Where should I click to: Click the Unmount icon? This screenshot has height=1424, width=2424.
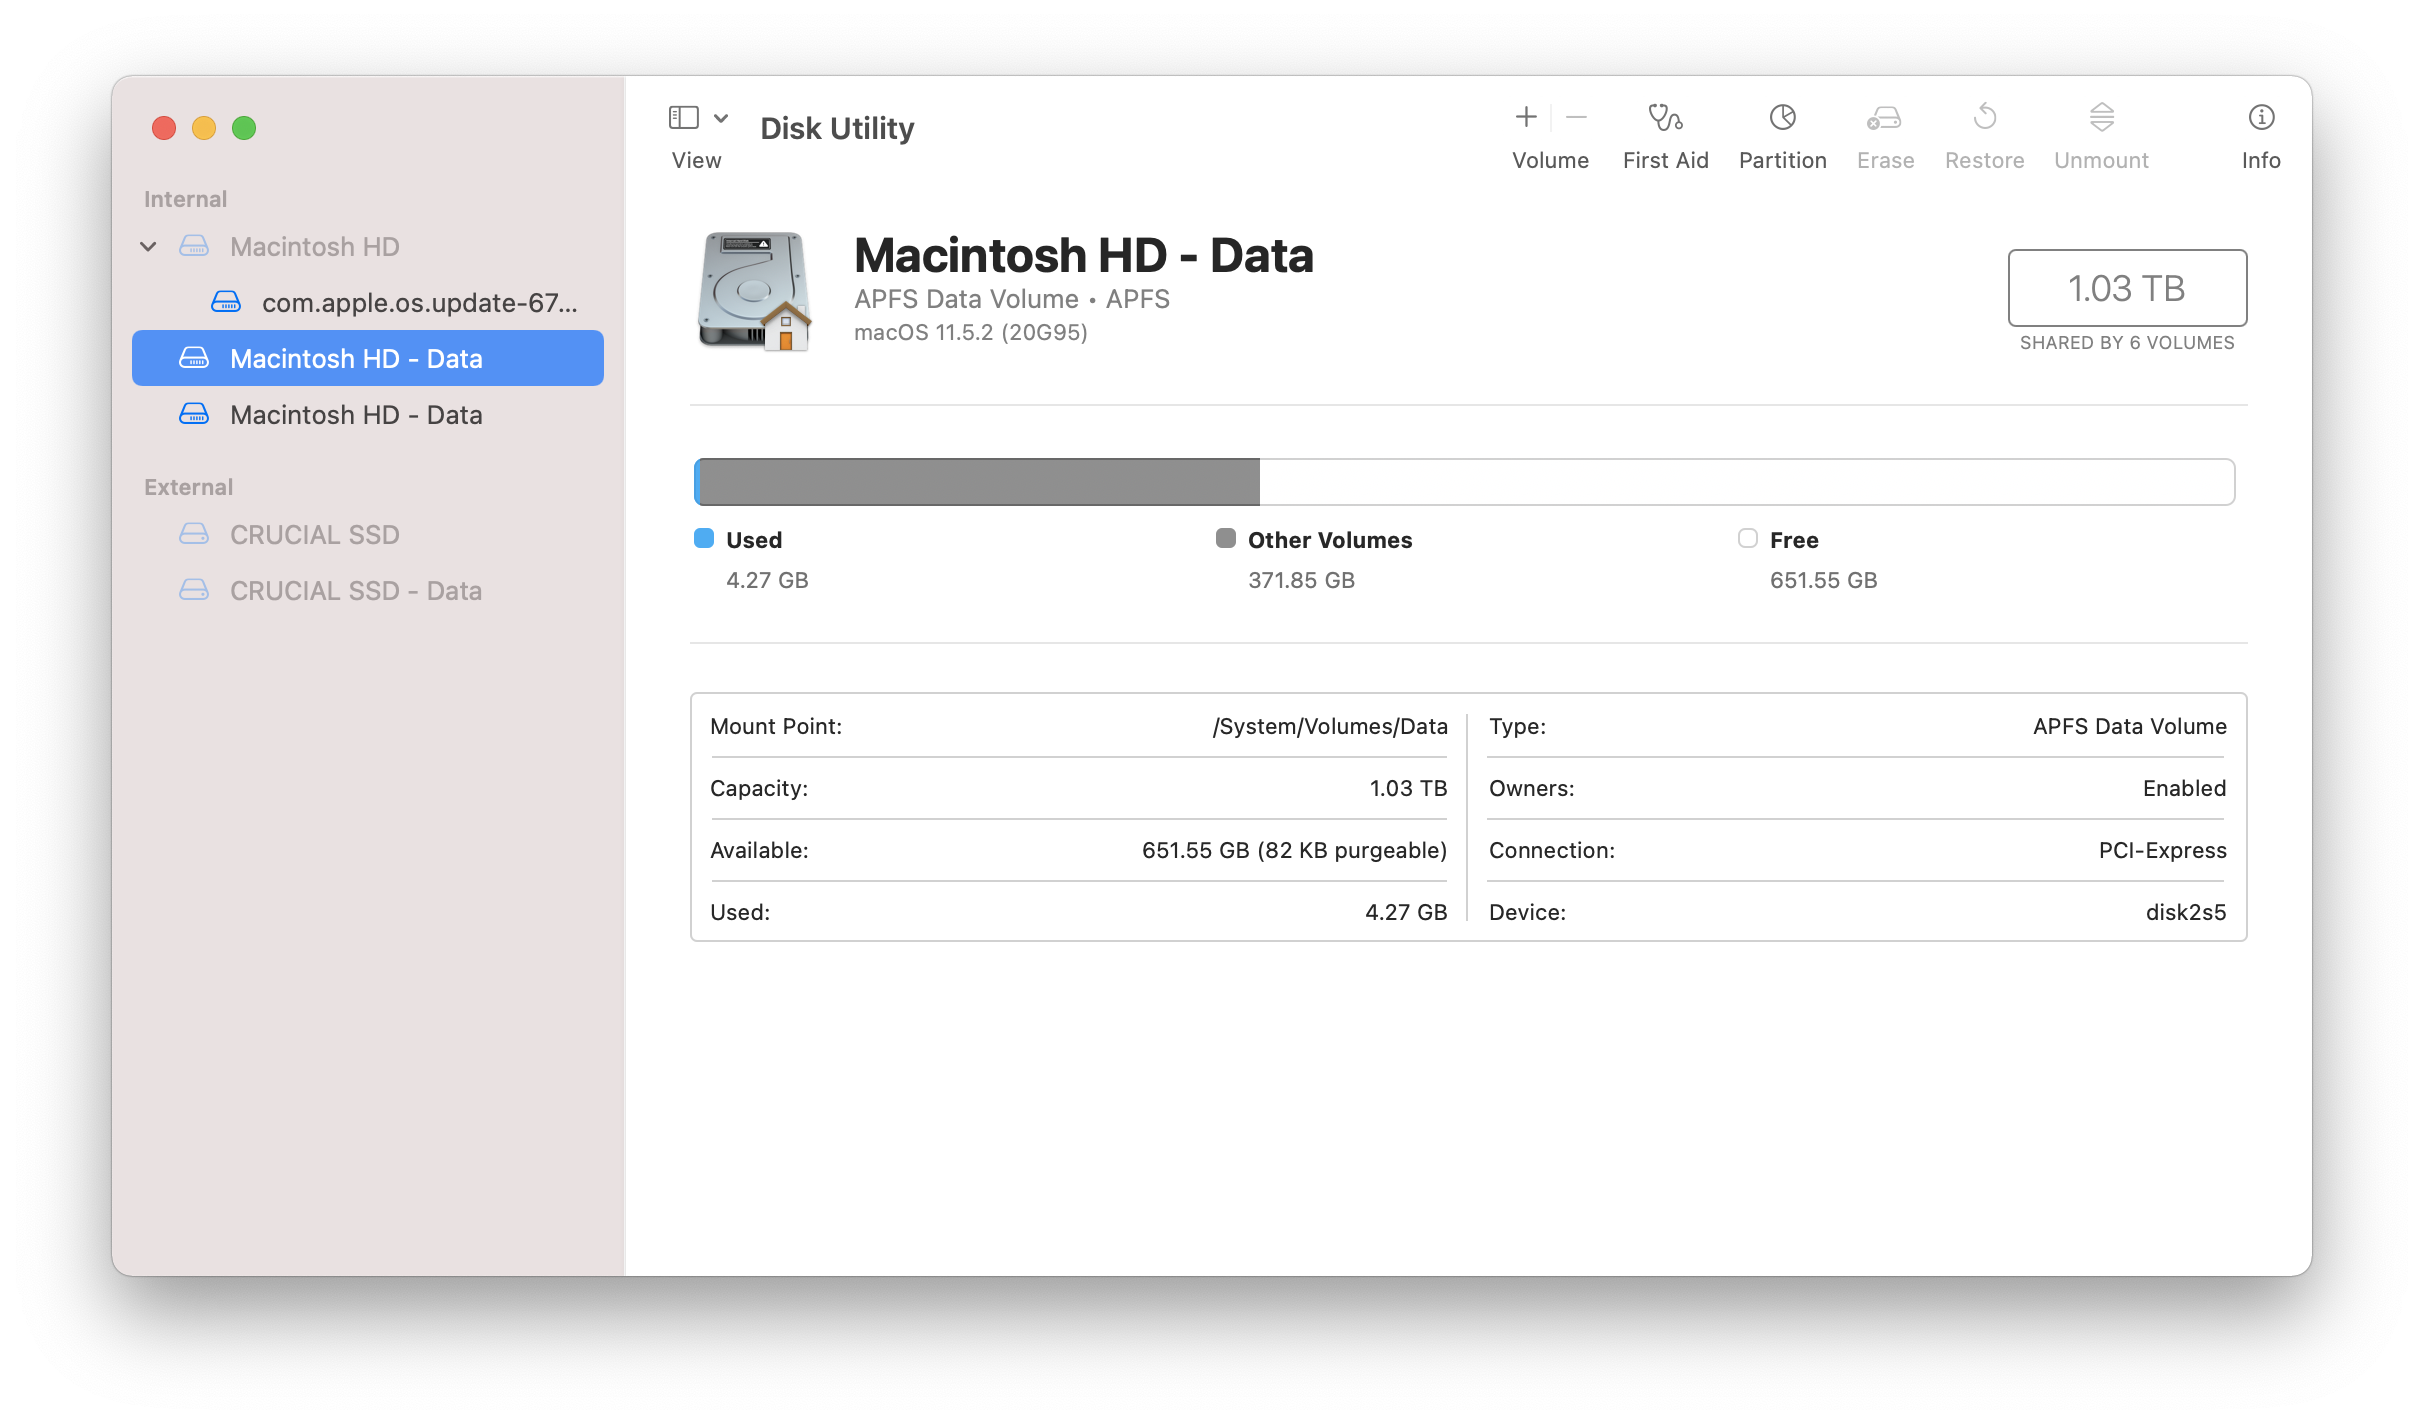(x=2101, y=118)
